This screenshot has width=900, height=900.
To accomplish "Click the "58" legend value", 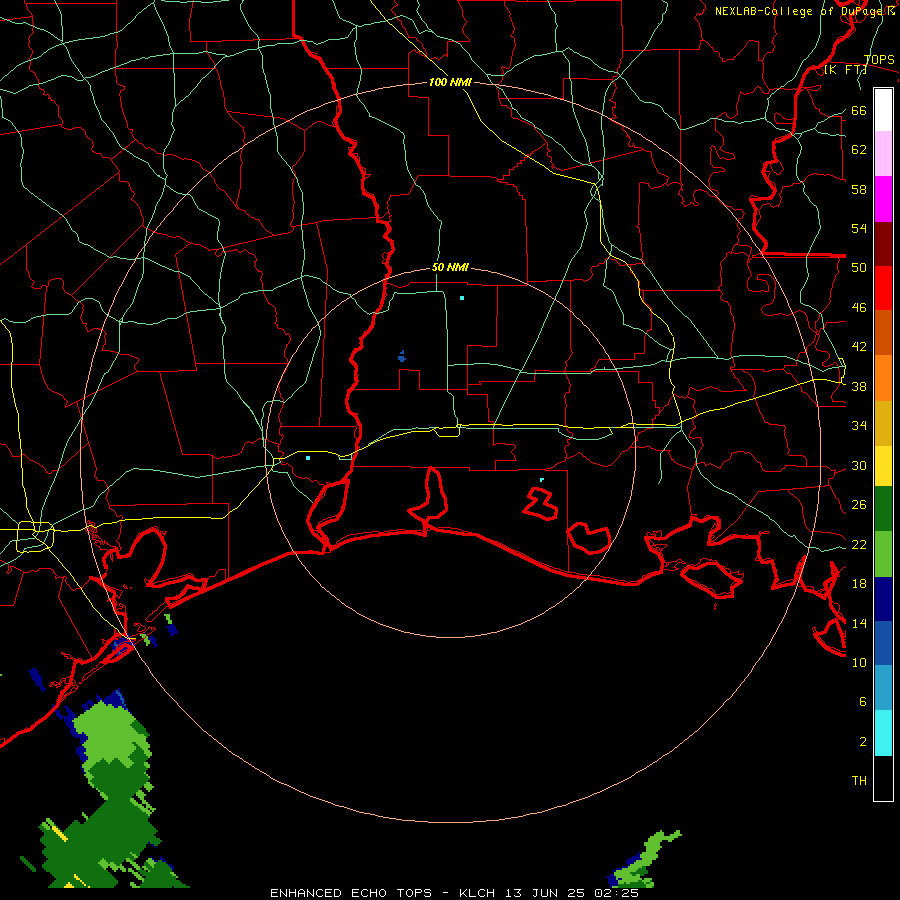I will pos(859,189).
